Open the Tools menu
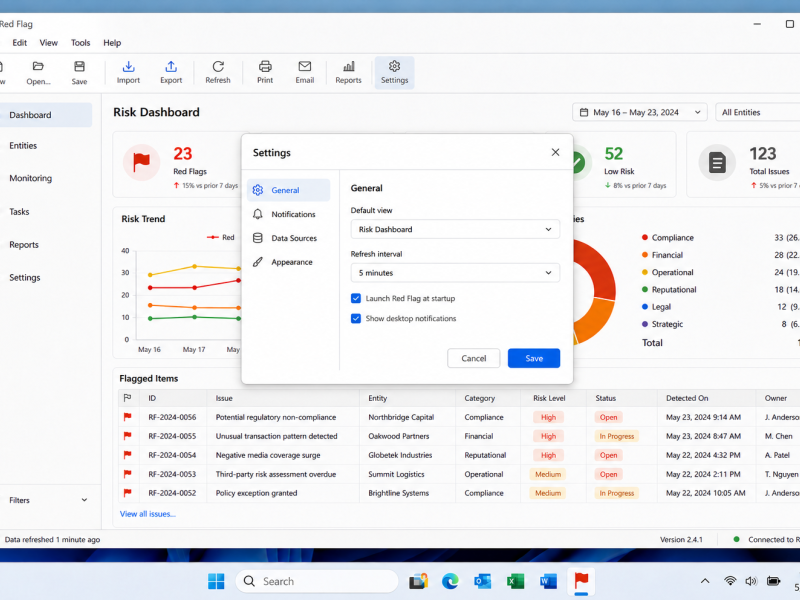800x600 pixels. [x=80, y=43]
